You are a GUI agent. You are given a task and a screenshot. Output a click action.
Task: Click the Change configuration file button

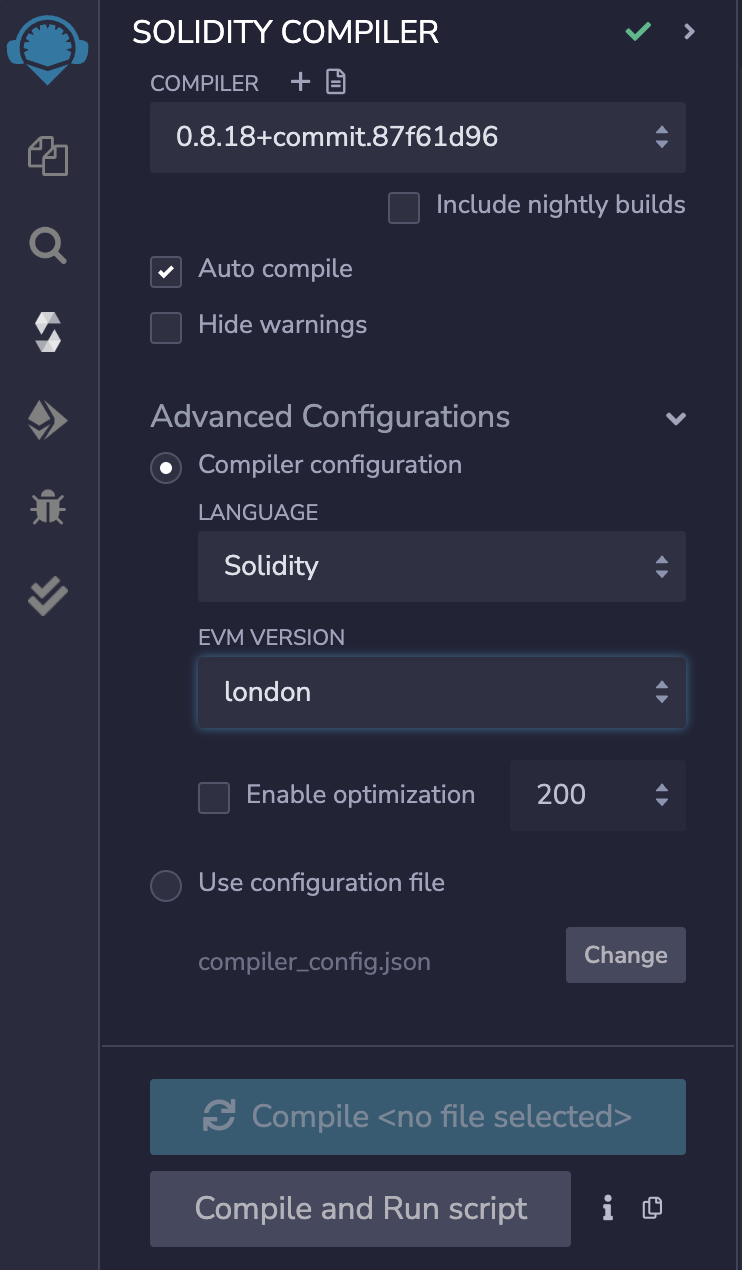(x=625, y=955)
